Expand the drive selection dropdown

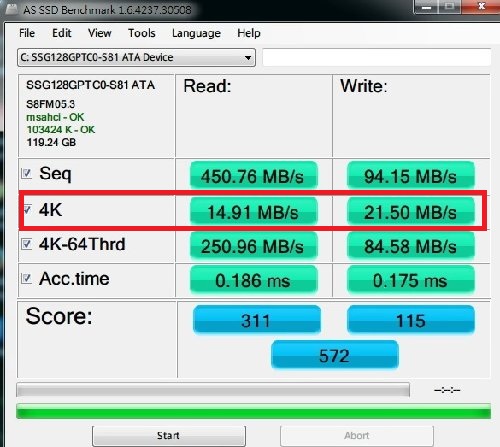click(x=248, y=58)
